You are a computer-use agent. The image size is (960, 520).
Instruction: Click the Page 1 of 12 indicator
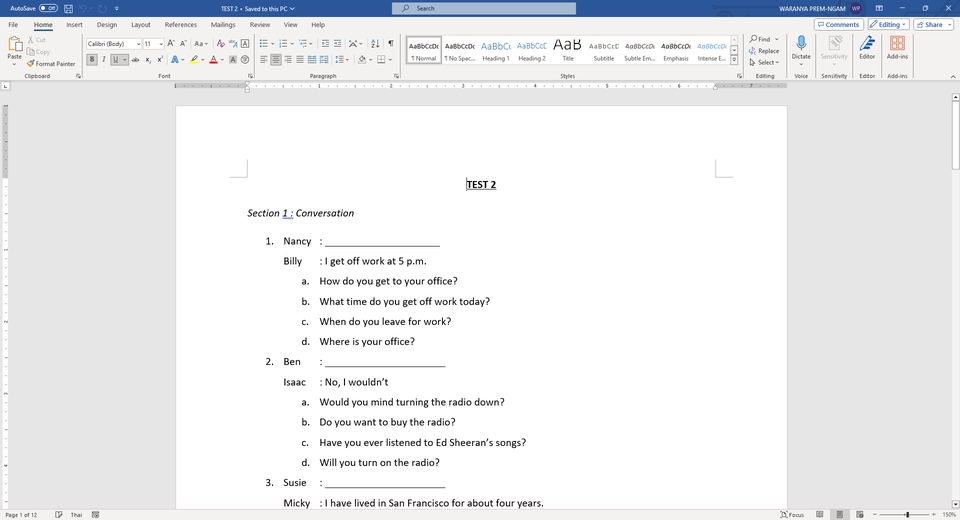pos(21,514)
